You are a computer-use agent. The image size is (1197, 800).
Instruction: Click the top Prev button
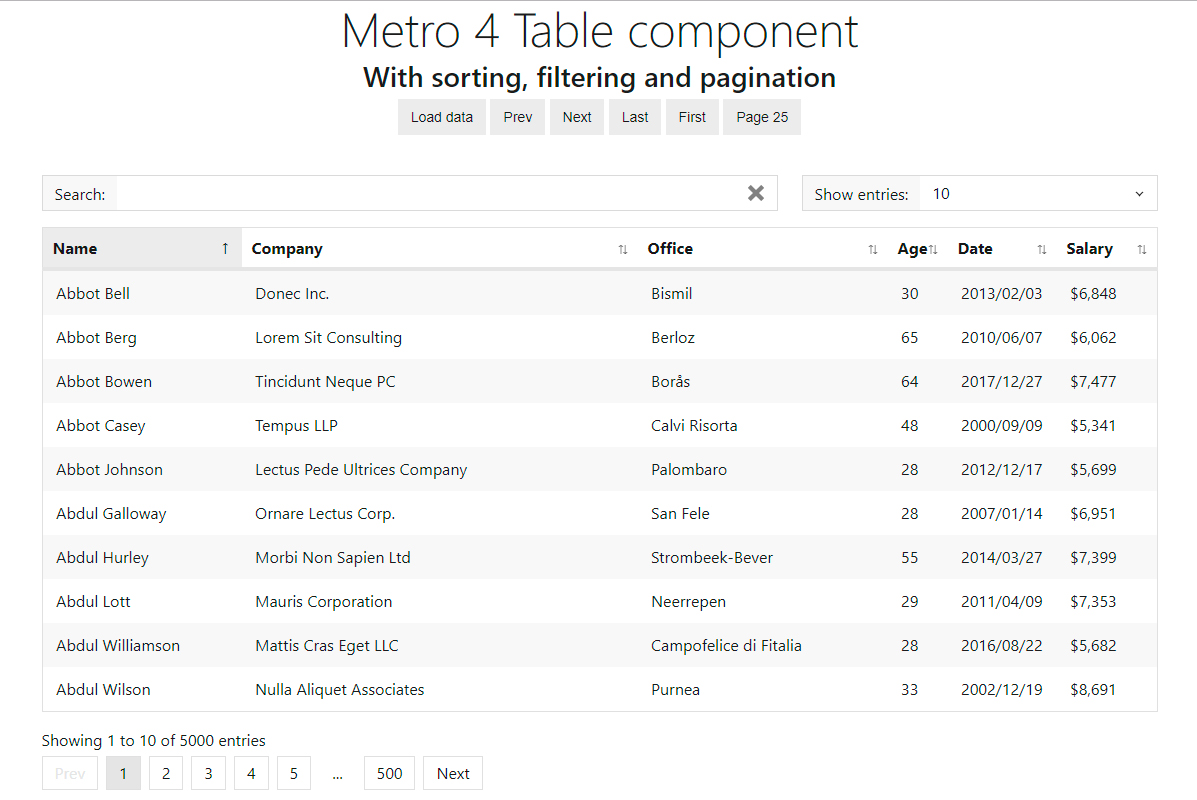518,117
